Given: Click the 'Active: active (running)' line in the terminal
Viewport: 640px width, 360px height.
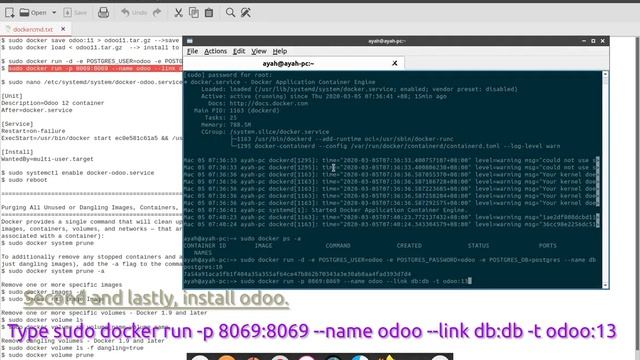Looking at the screenshot, I should click(324, 96).
